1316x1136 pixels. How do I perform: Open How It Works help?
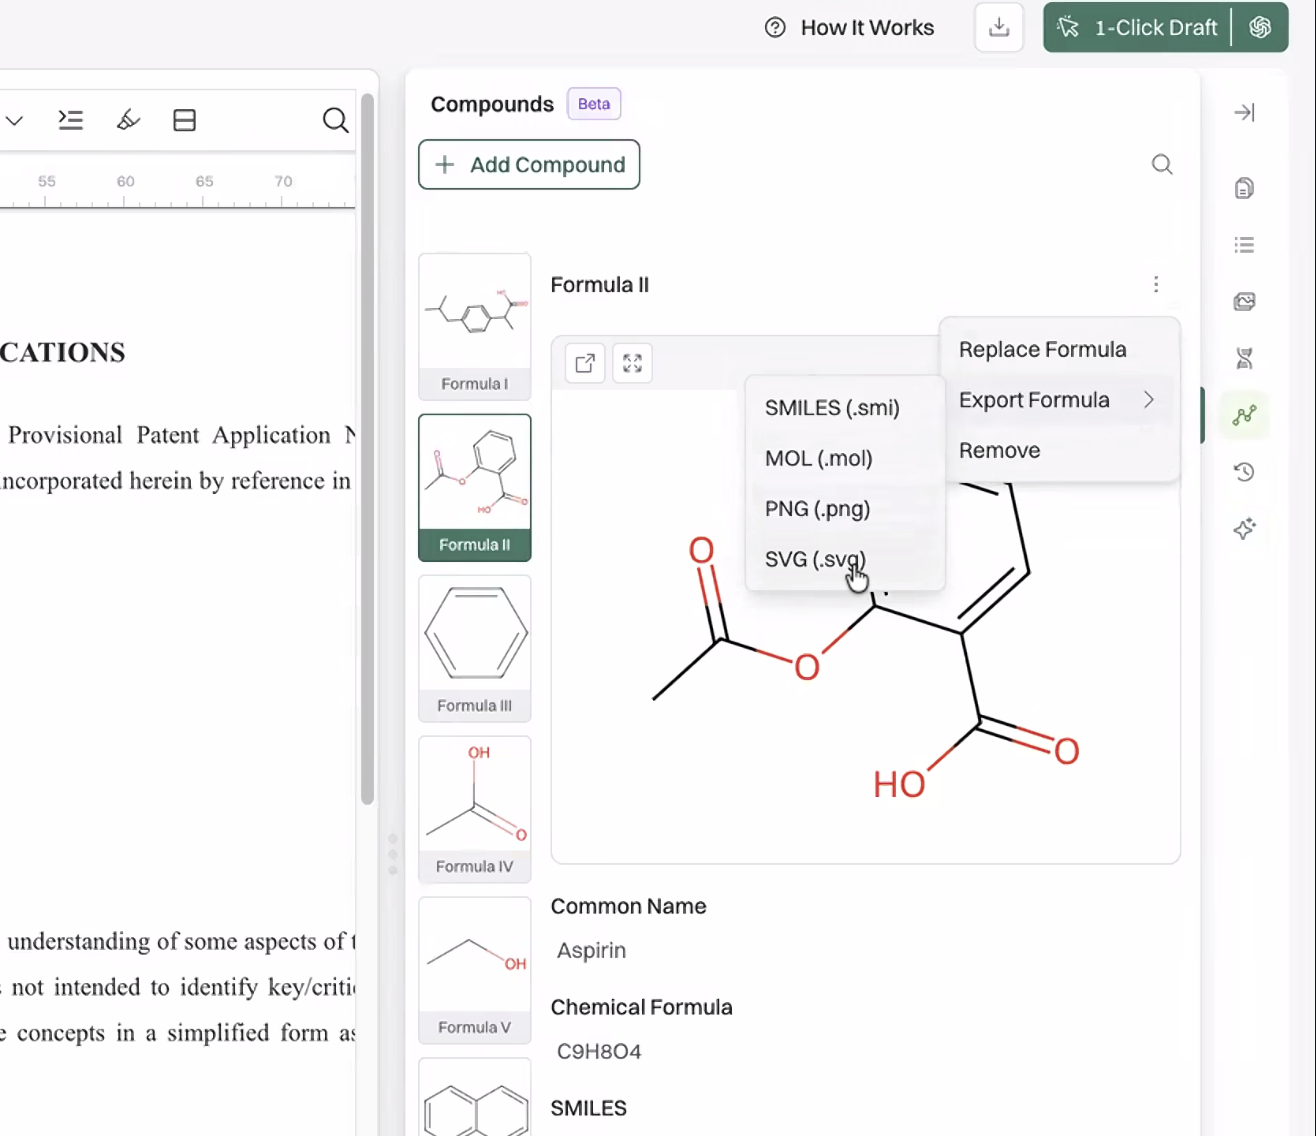click(x=849, y=27)
